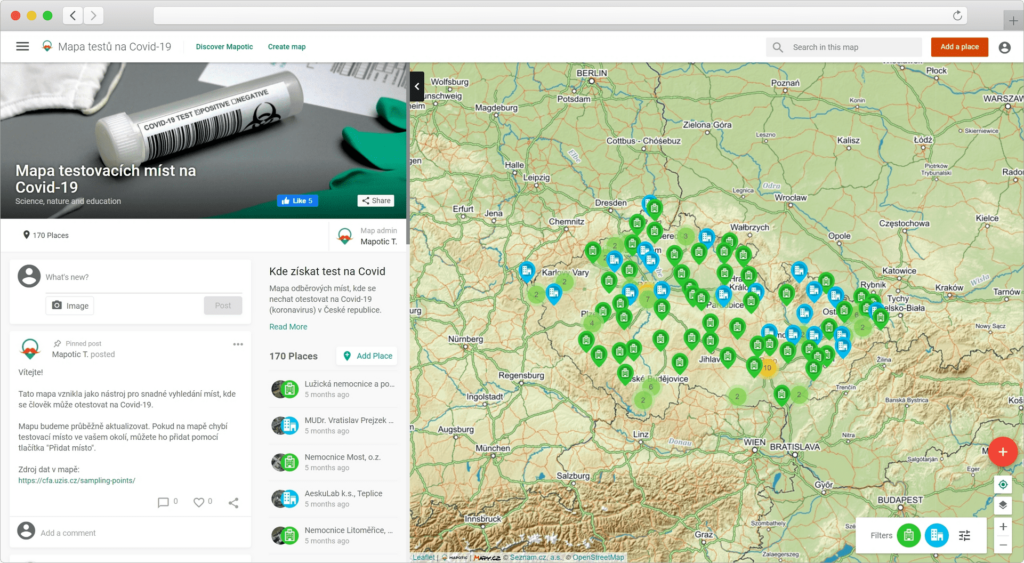1024x563 pixels.
Task: Toggle the green hospital category filter
Action: click(x=908, y=536)
